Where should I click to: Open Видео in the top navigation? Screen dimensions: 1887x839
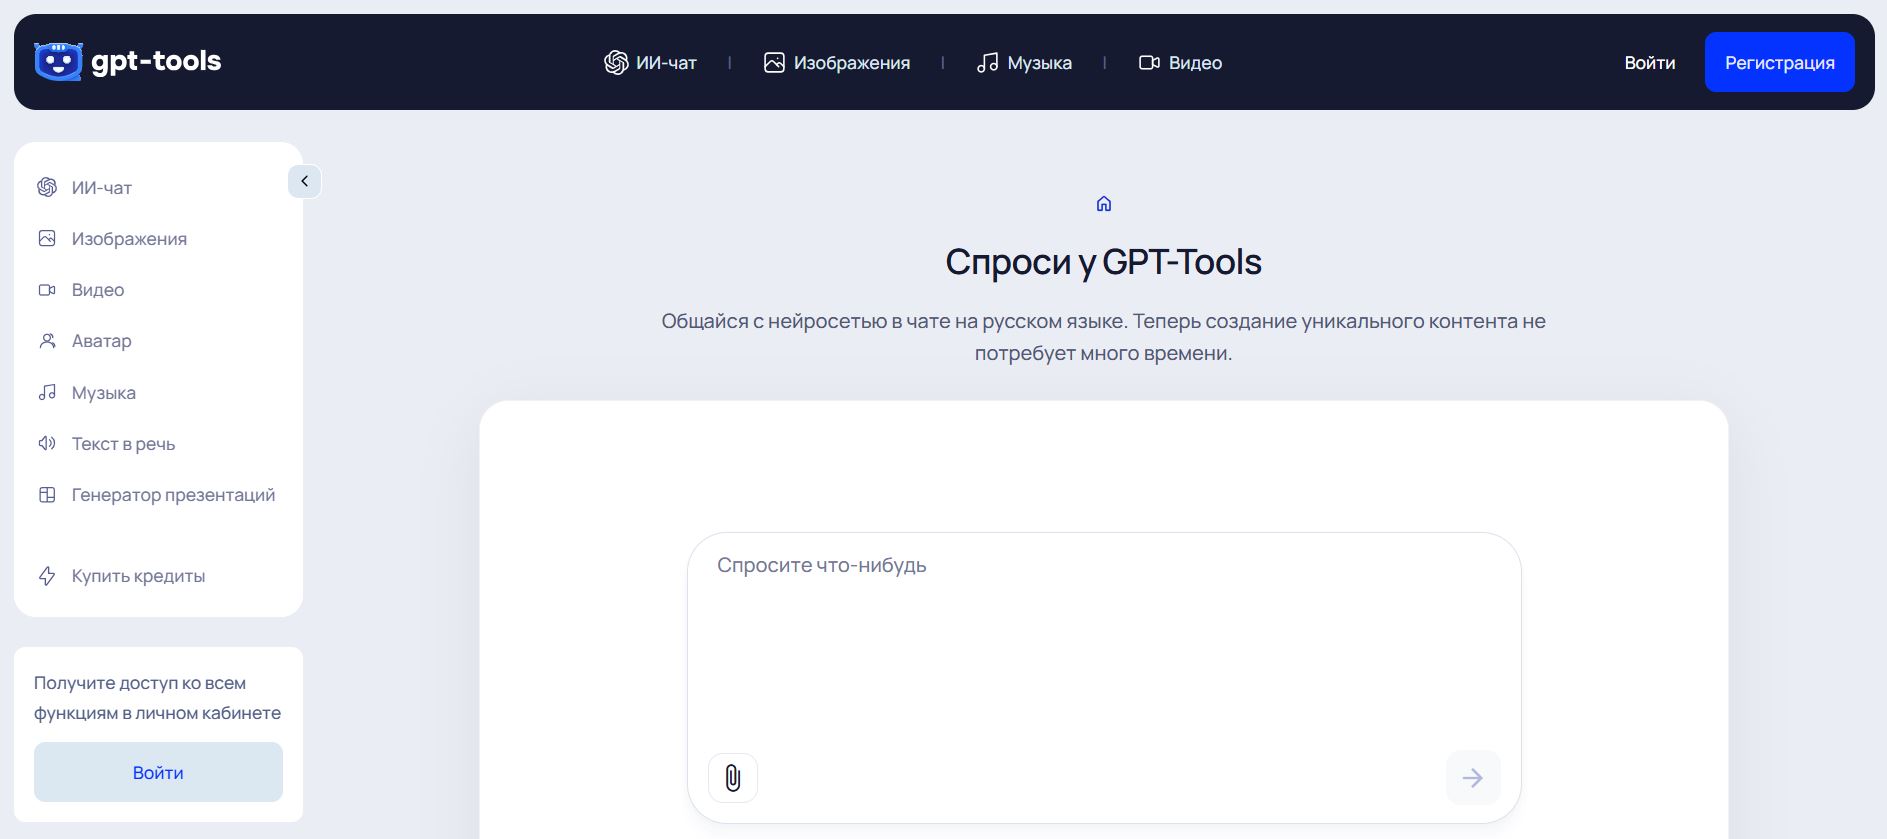tap(1180, 63)
